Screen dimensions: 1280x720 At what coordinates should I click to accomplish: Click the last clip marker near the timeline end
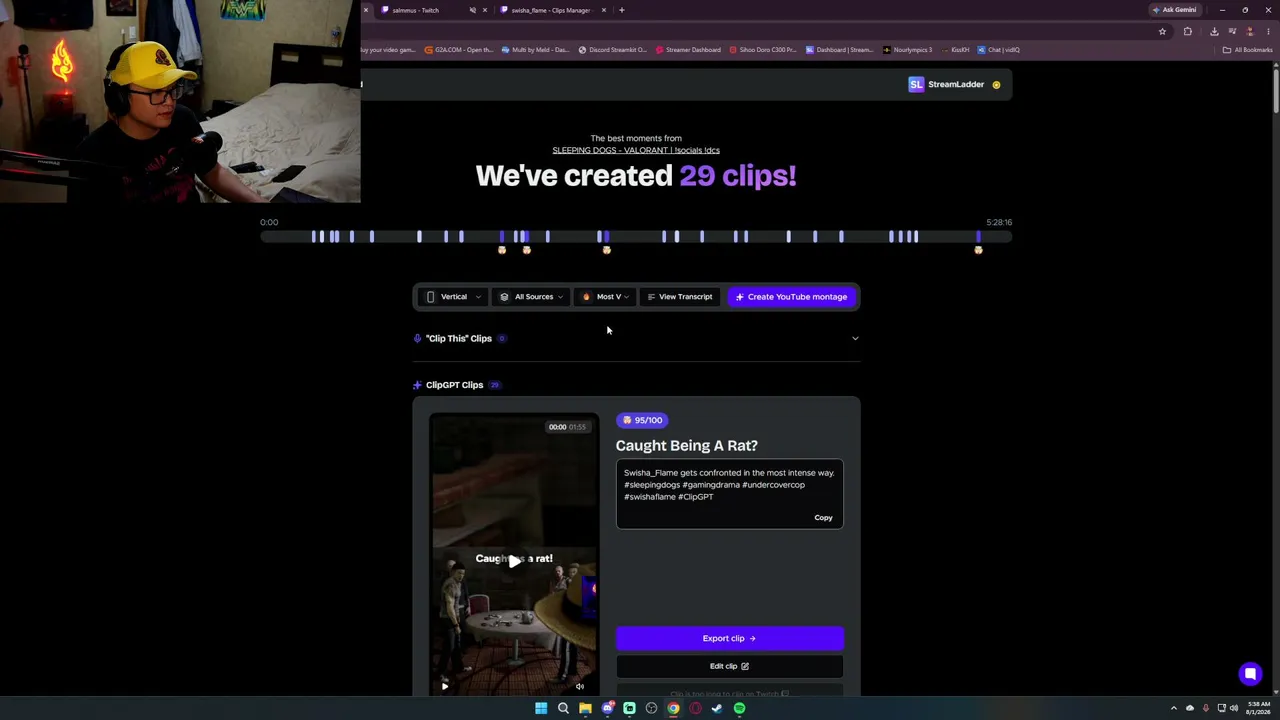[x=978, y=237]
